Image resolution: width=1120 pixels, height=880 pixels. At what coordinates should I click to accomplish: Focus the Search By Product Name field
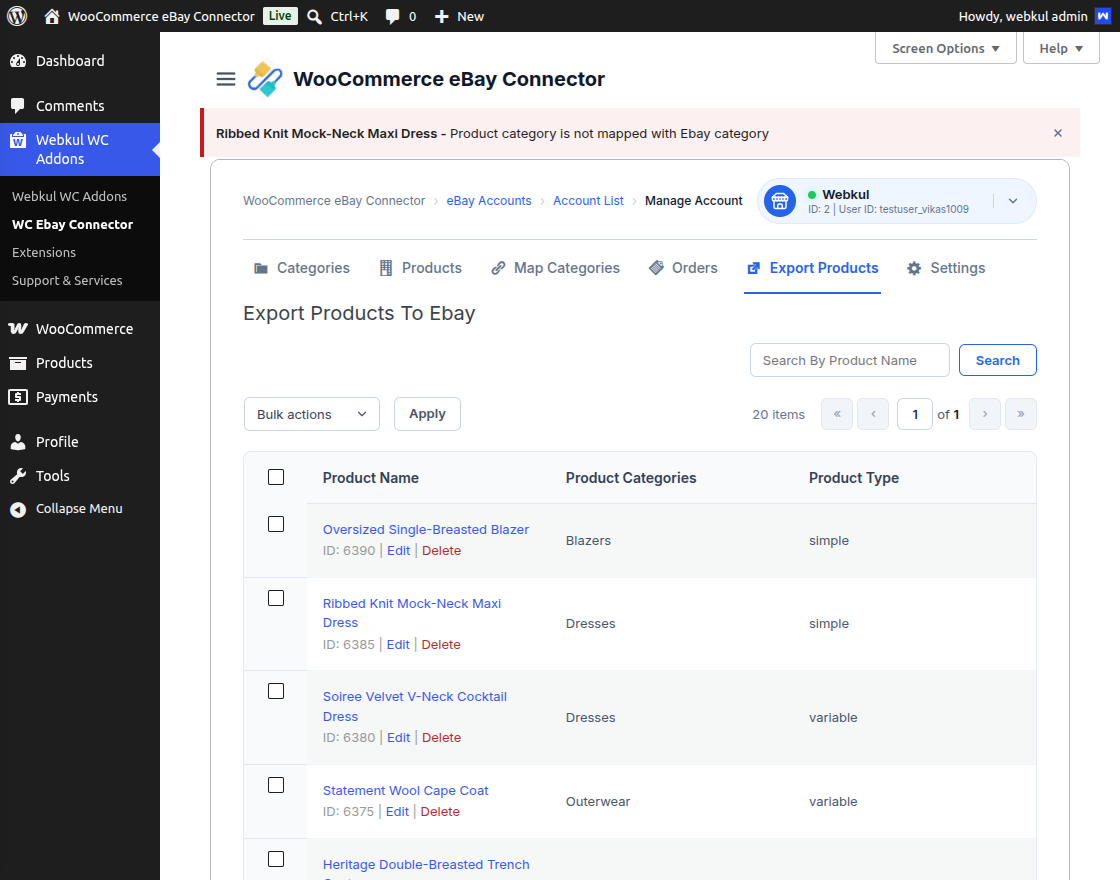849,360
